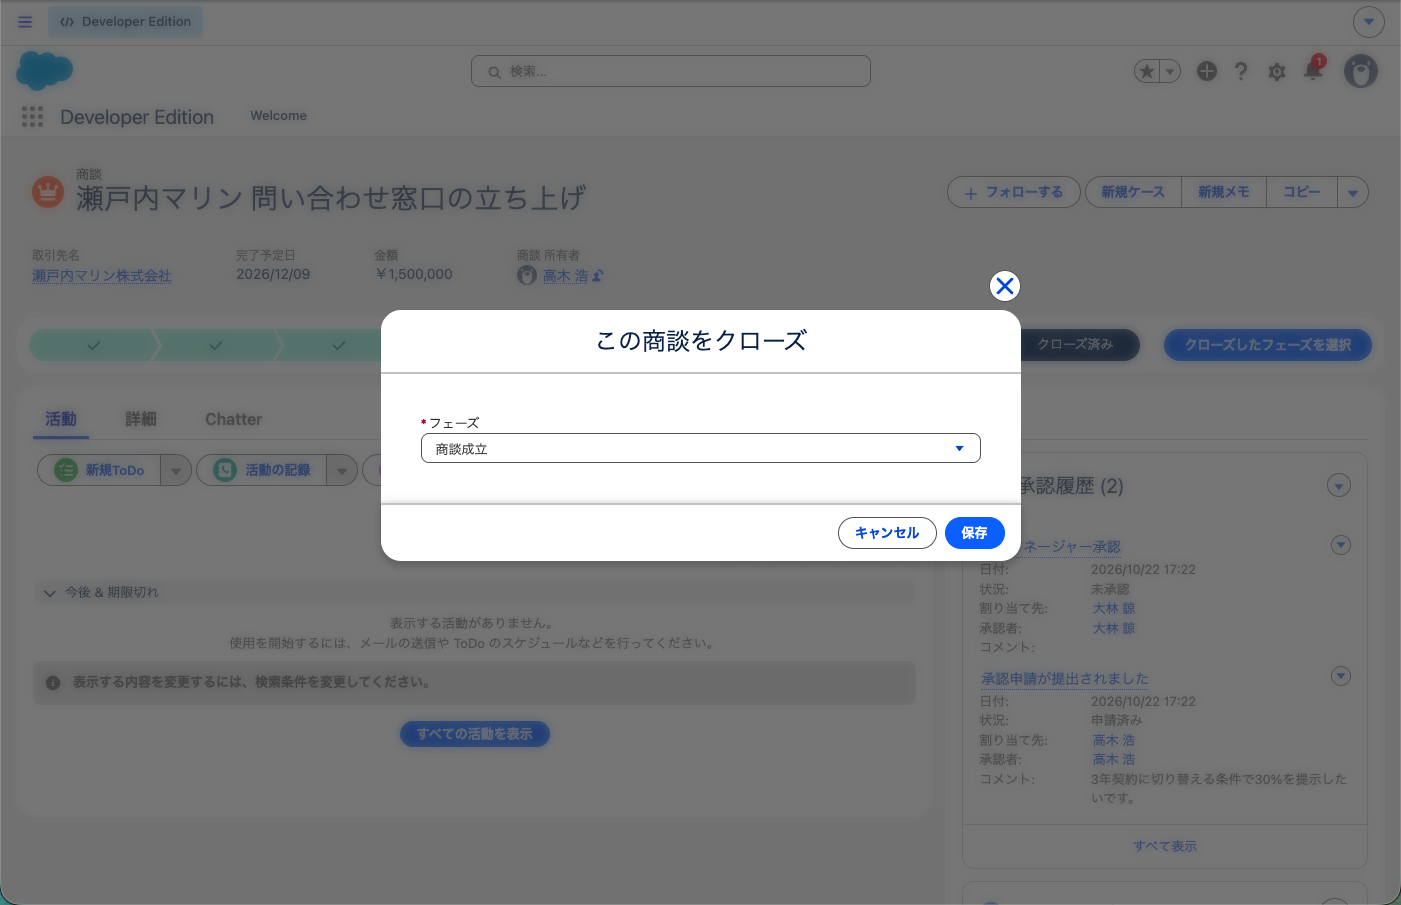Click the change owner icon beside 高木 浩
Viewport: 1401px width, 905px height.
(x=598, y=276)
